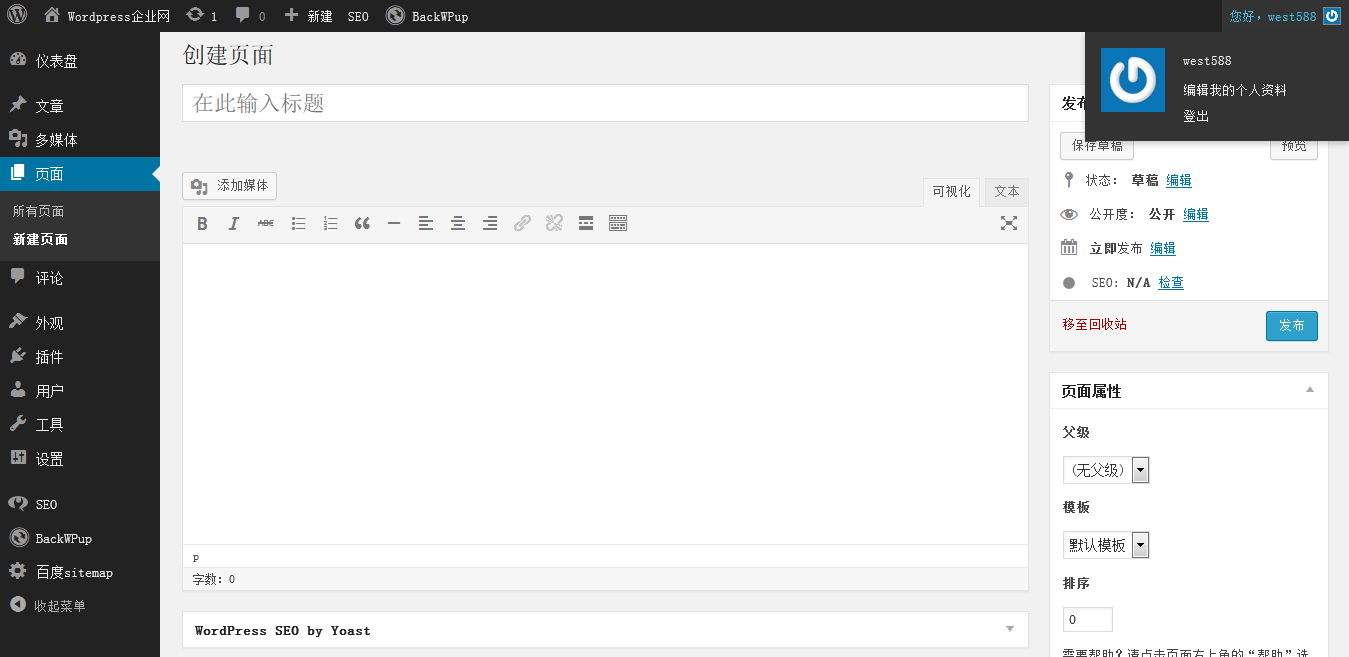Open 外观 appearance in sidebar
The height and width of the screenshot is (657, 1349).
[x=80, y=323]
